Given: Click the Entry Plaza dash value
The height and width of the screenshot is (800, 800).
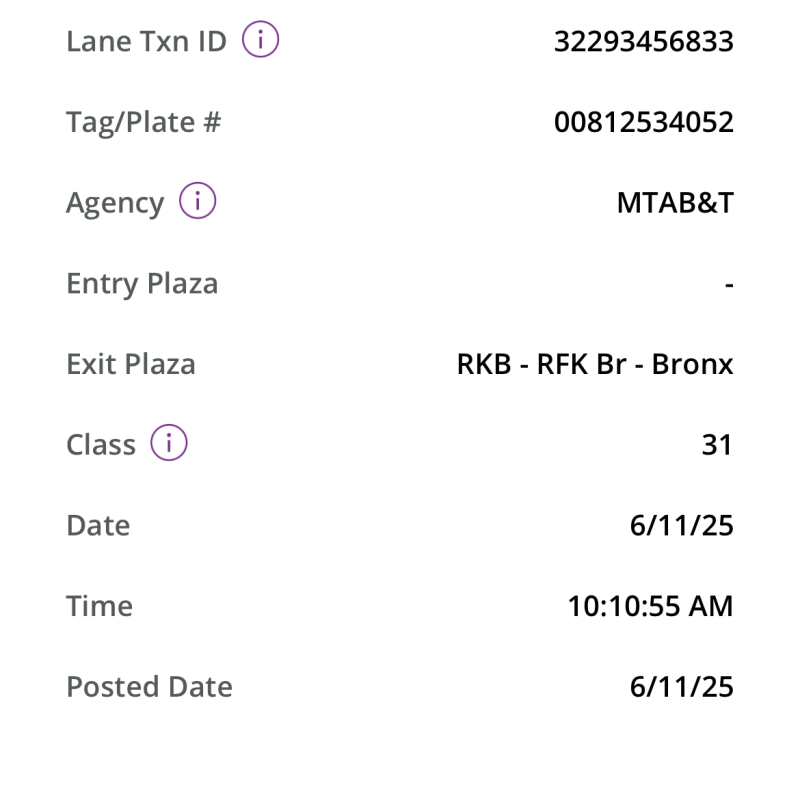Looking at the screenshot, I should click(x=729, y=285).
